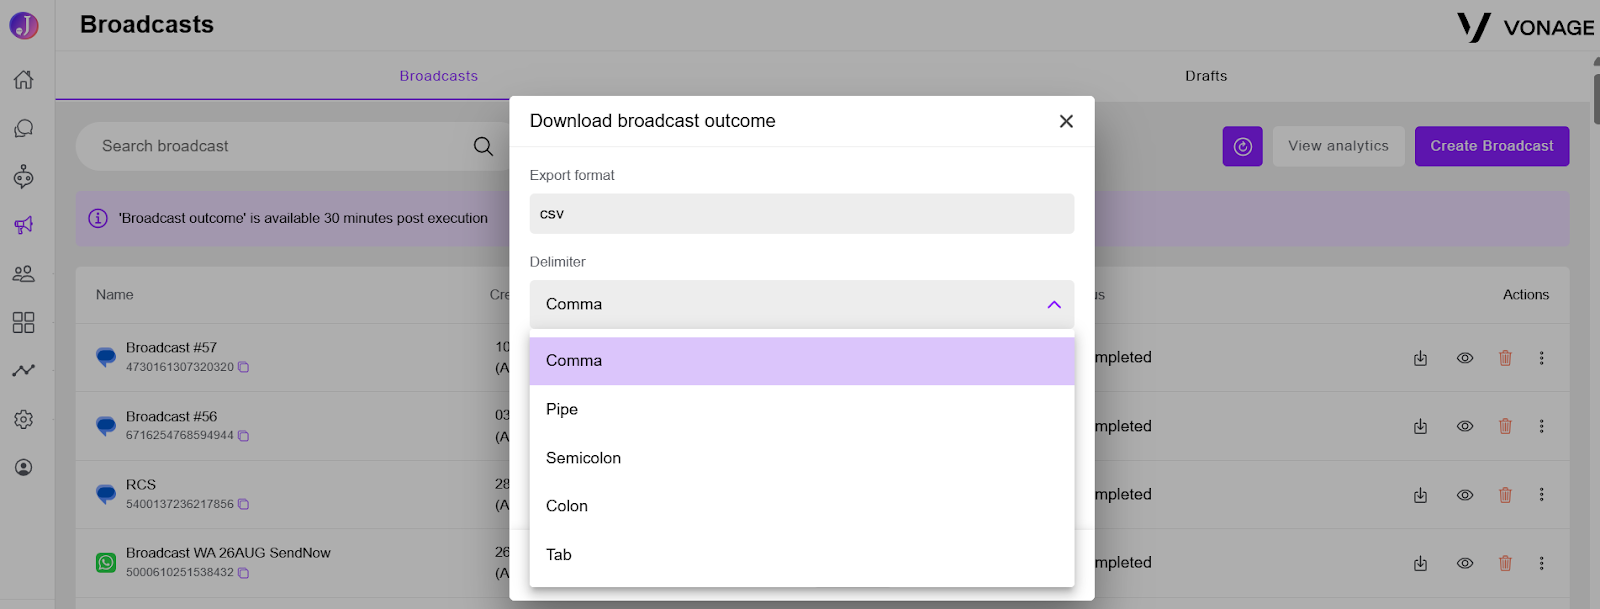View Broadcast WA 26AUG SendNow eye icon
Viewport: 1600px width, 609px height.
click(1465, 563)
